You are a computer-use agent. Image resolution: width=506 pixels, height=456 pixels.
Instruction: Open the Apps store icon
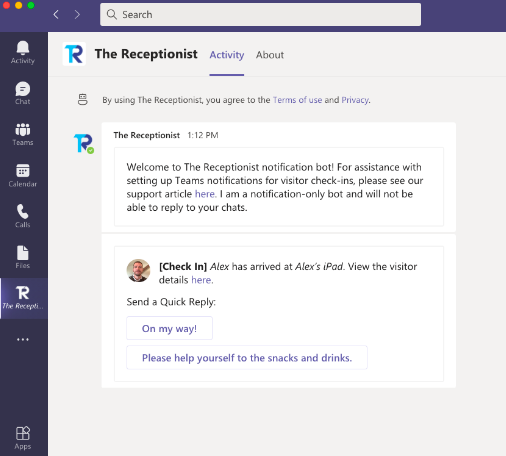(23, 438)
